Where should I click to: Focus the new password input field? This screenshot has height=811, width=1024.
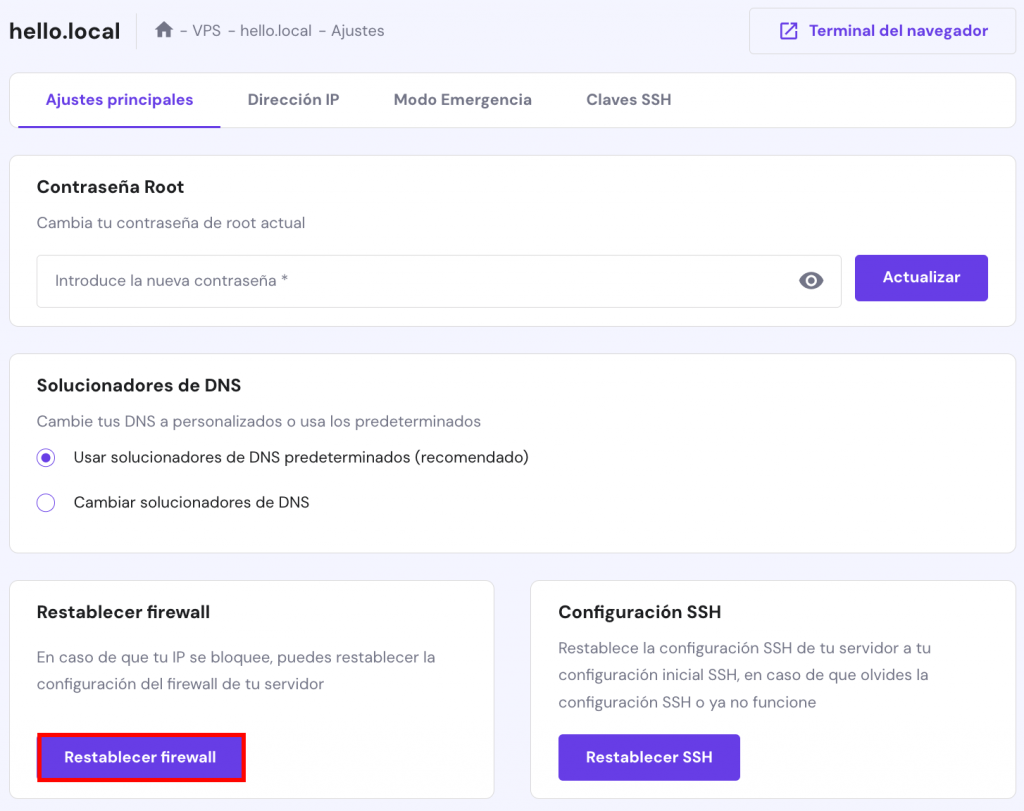point(400,281)
